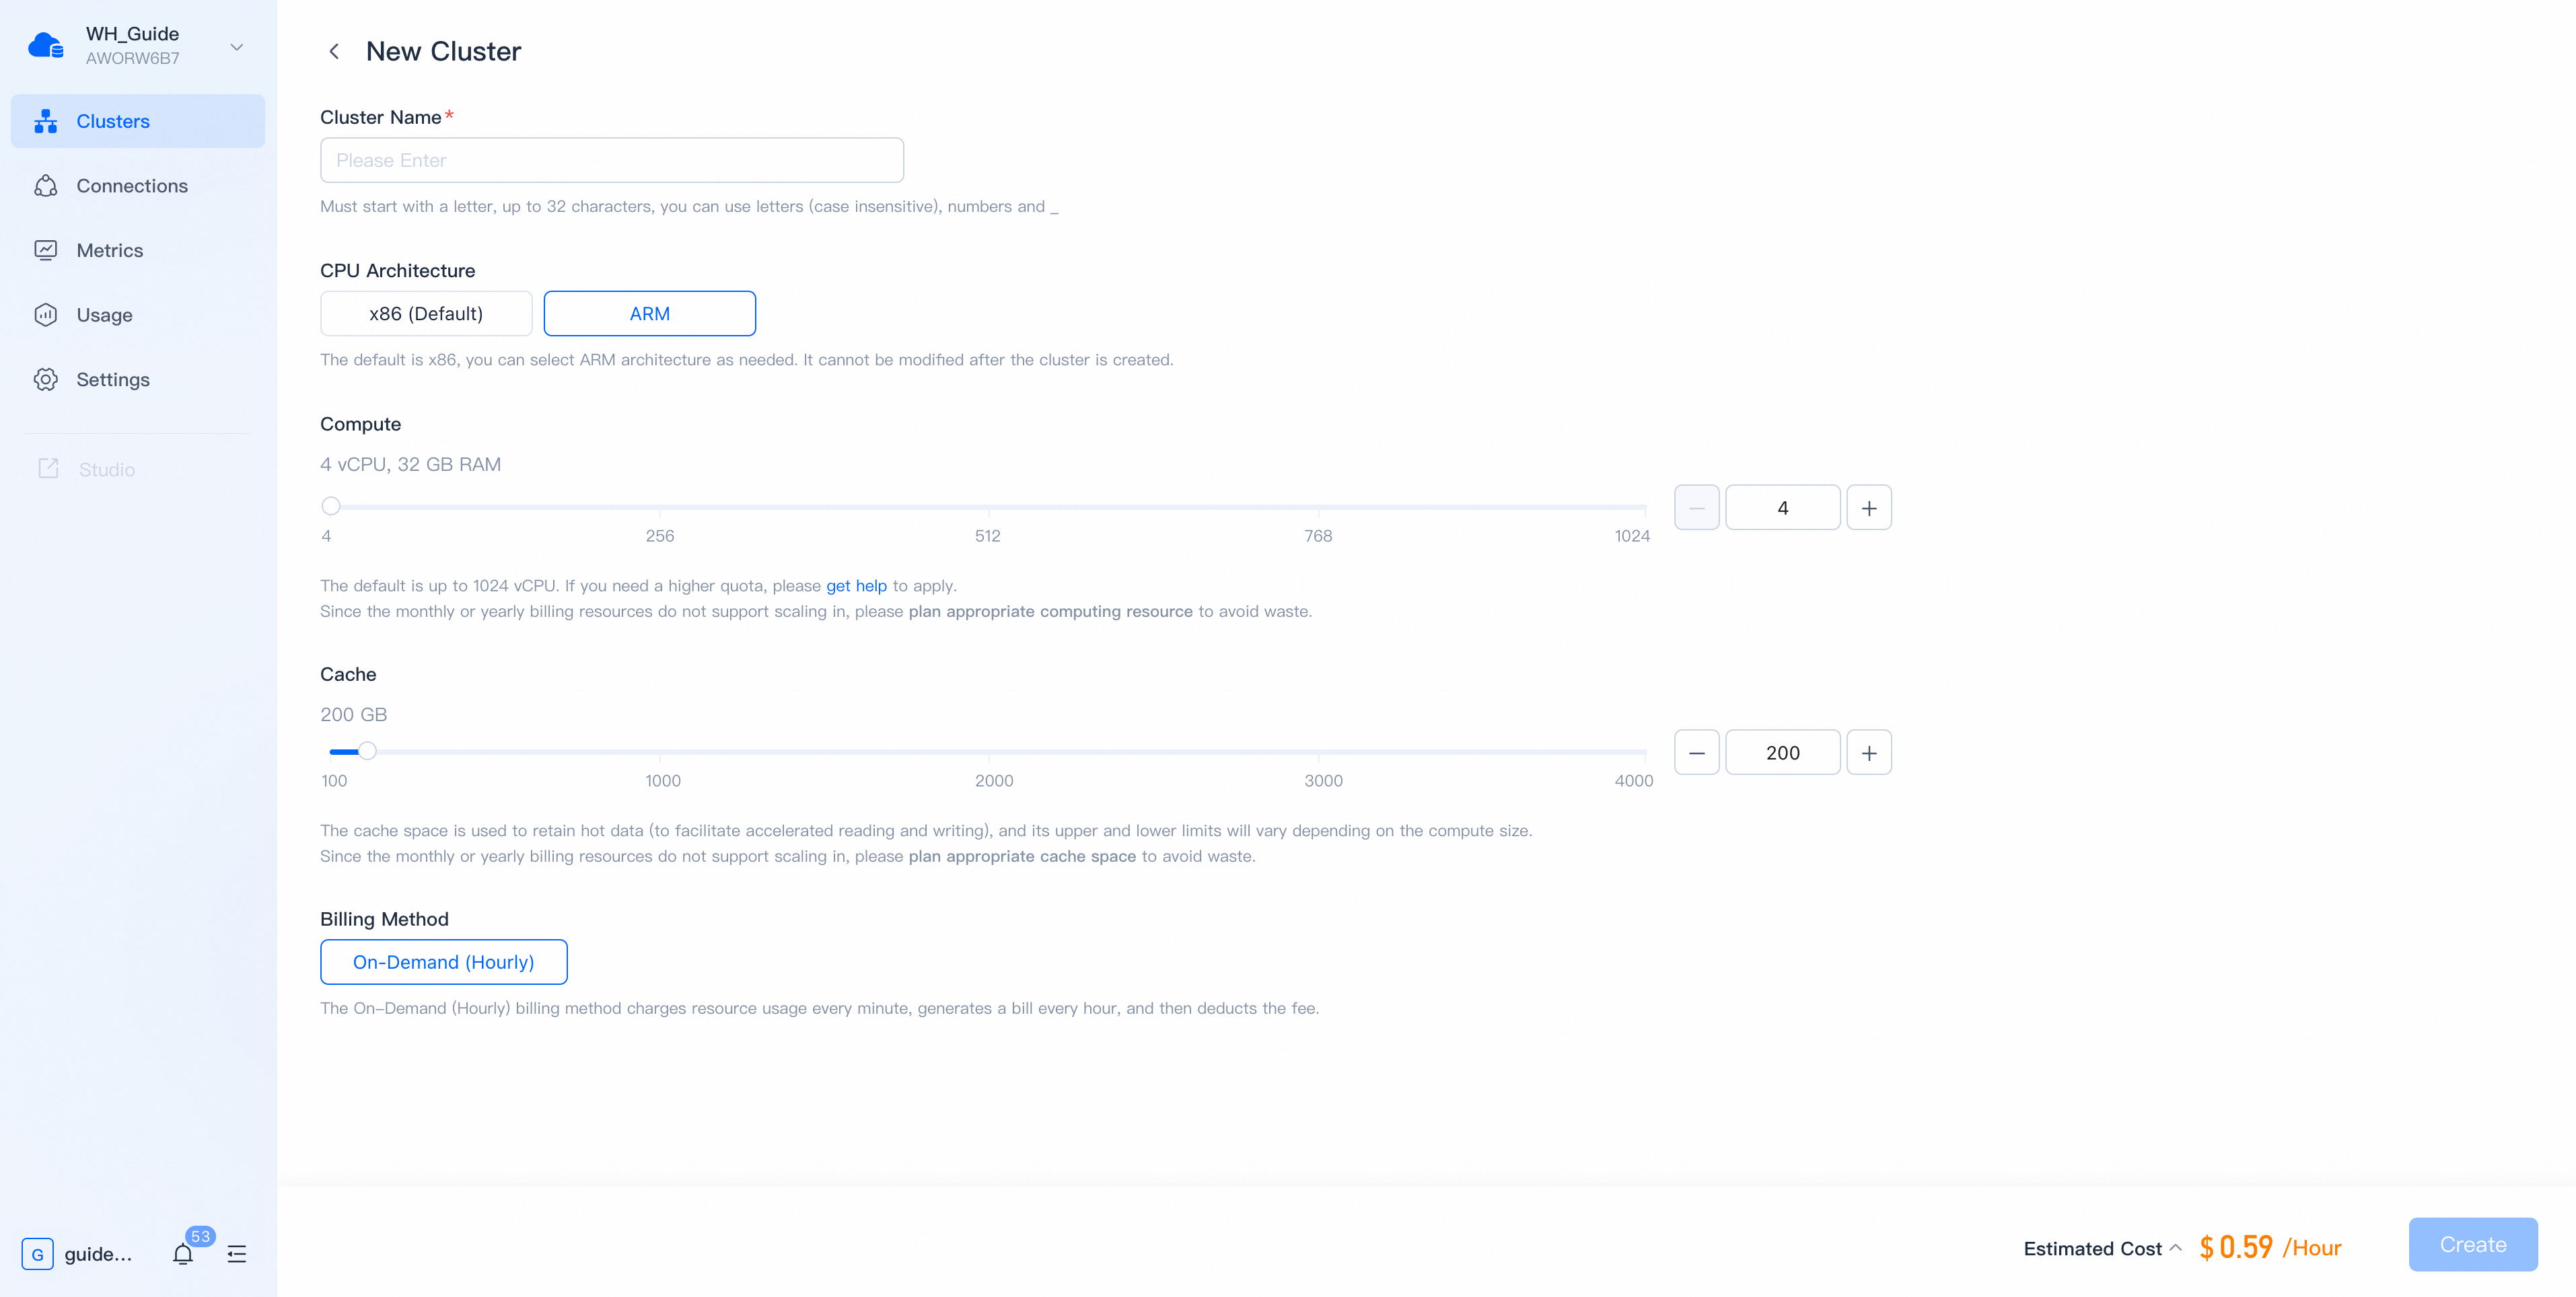Open Studio from the sidebar
2576x1297 pixels.
(x=106, y=469)
